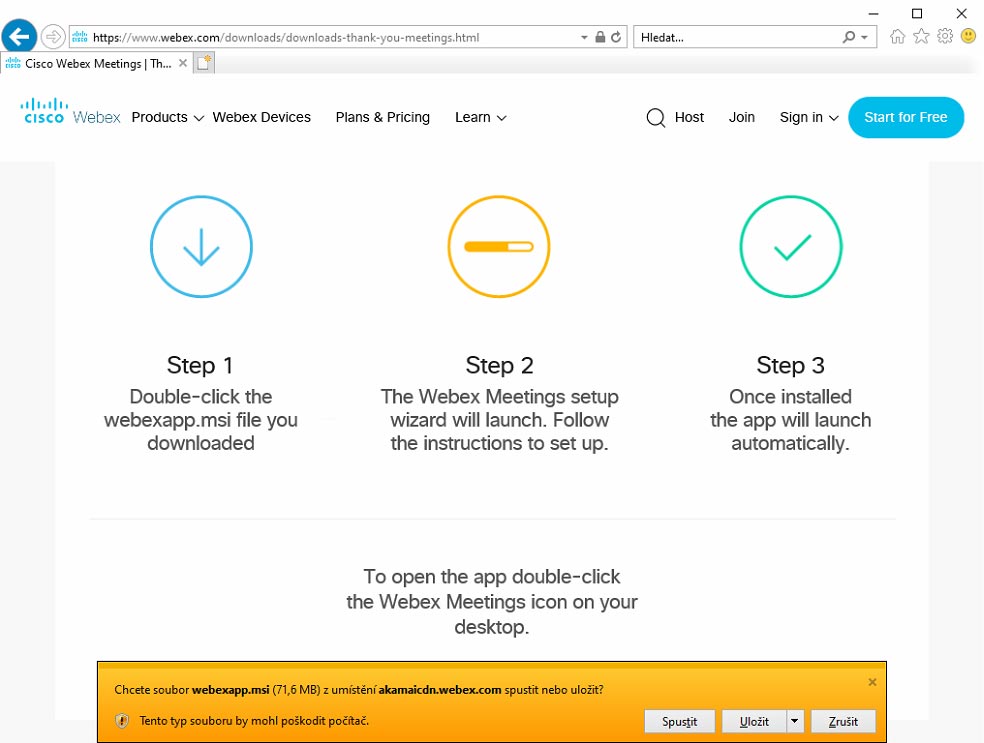Screen dimensions: 984x743
Task: Click akamaicdn.webex.com text in download bar
Action: tap(439, 690)
